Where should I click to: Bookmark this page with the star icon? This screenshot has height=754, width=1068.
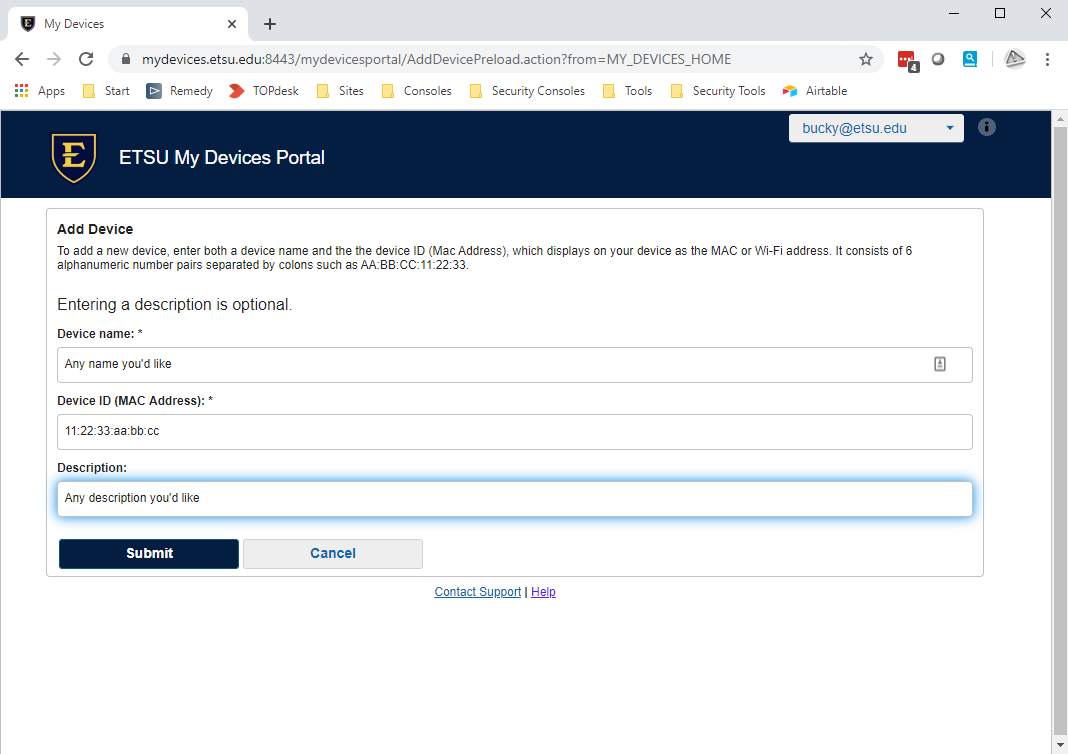tap(866, 59)
